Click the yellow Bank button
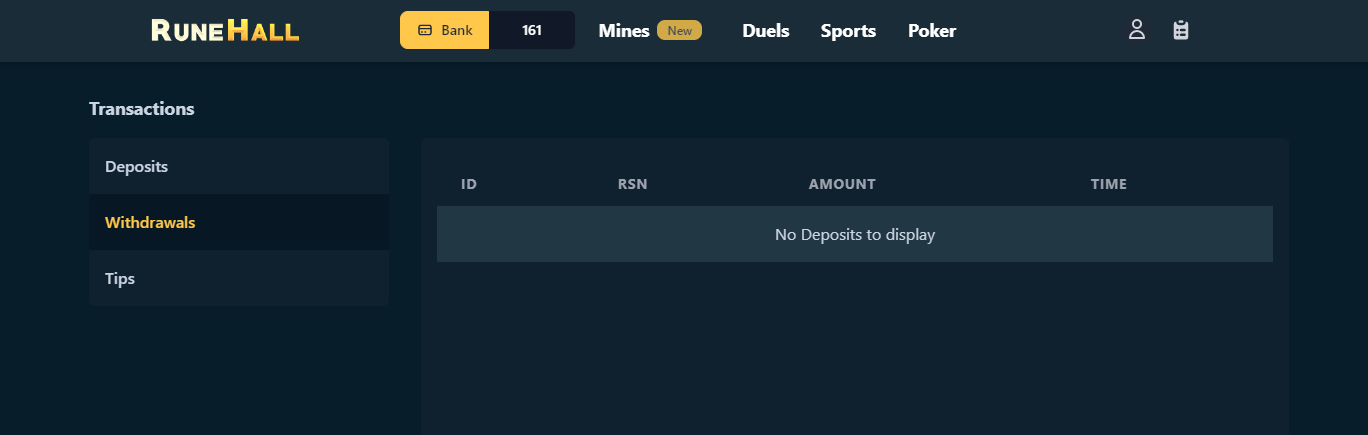This screenshot has width=1368, height=435. click(x=445, y=30)
